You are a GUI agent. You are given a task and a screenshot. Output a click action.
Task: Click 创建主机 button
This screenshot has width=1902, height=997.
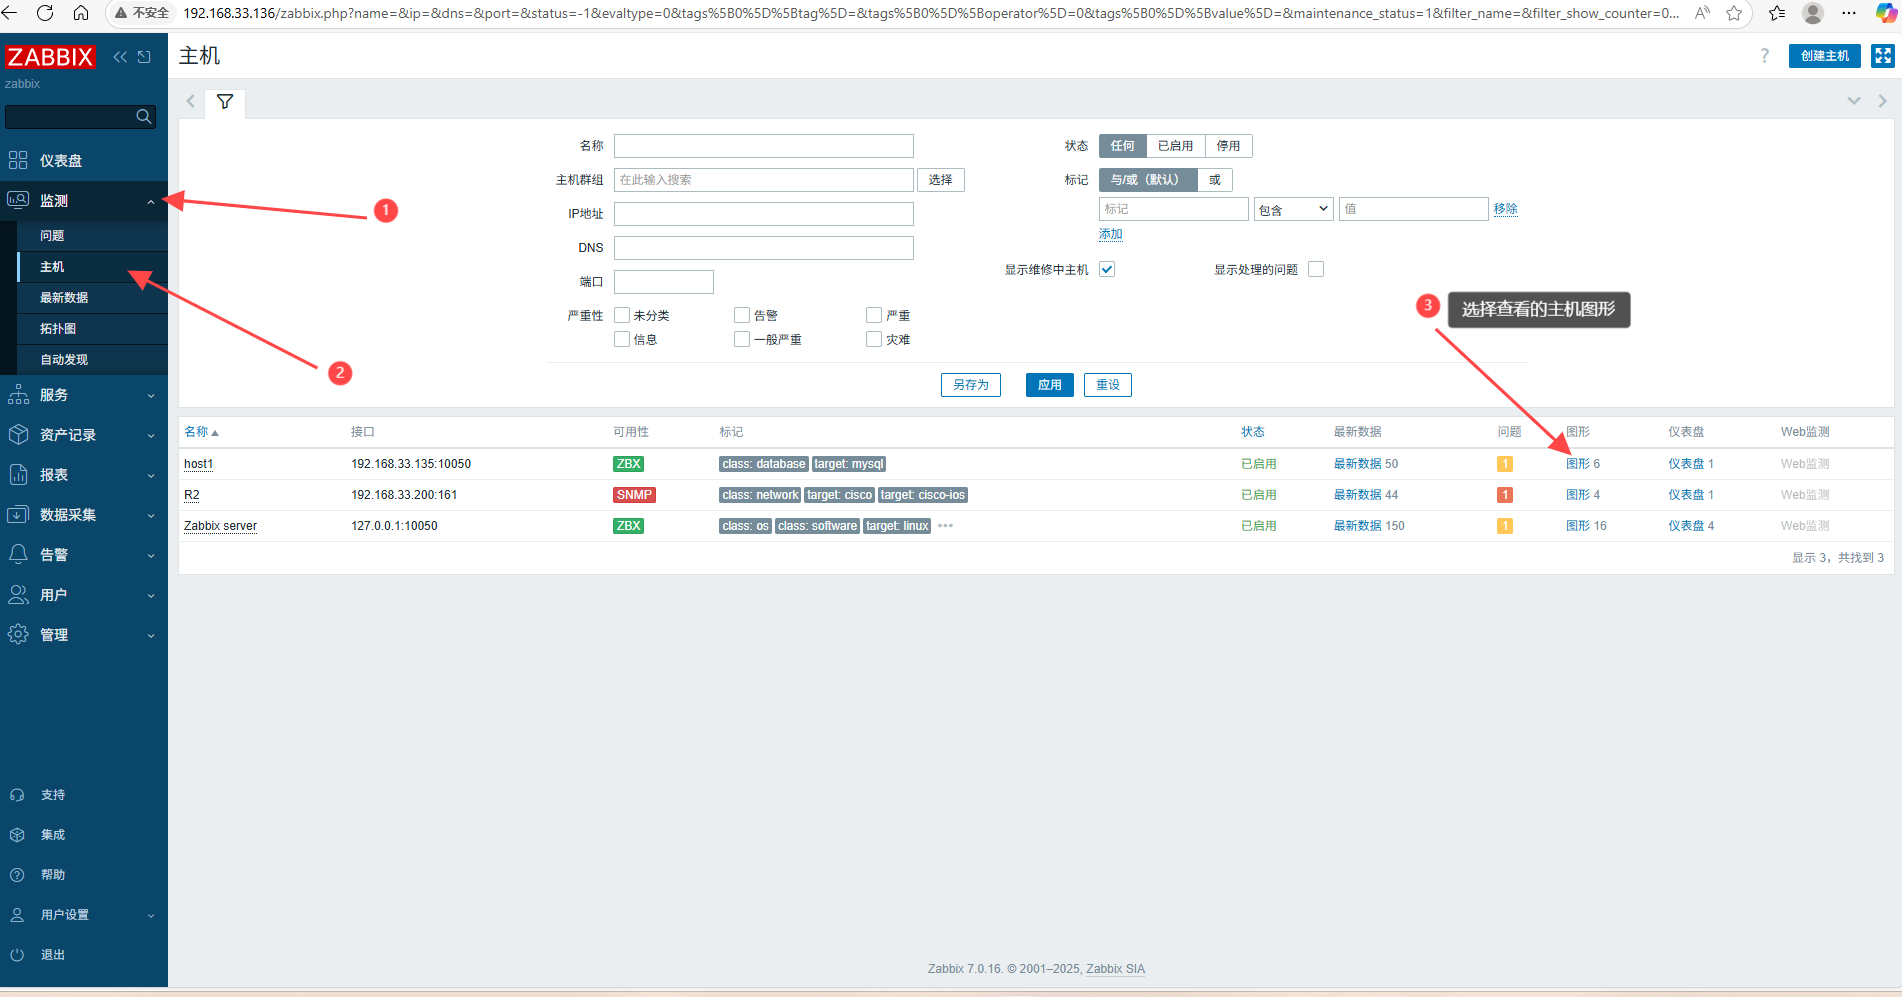(1824, 56)
